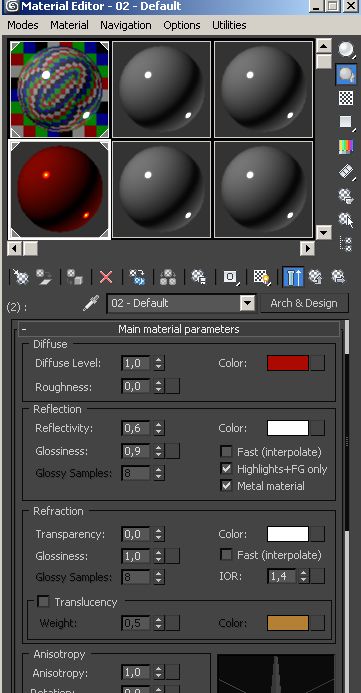Open the Modes menu
Image resolution: width=361 pixels, height=693 pixels.
(23, 25)
